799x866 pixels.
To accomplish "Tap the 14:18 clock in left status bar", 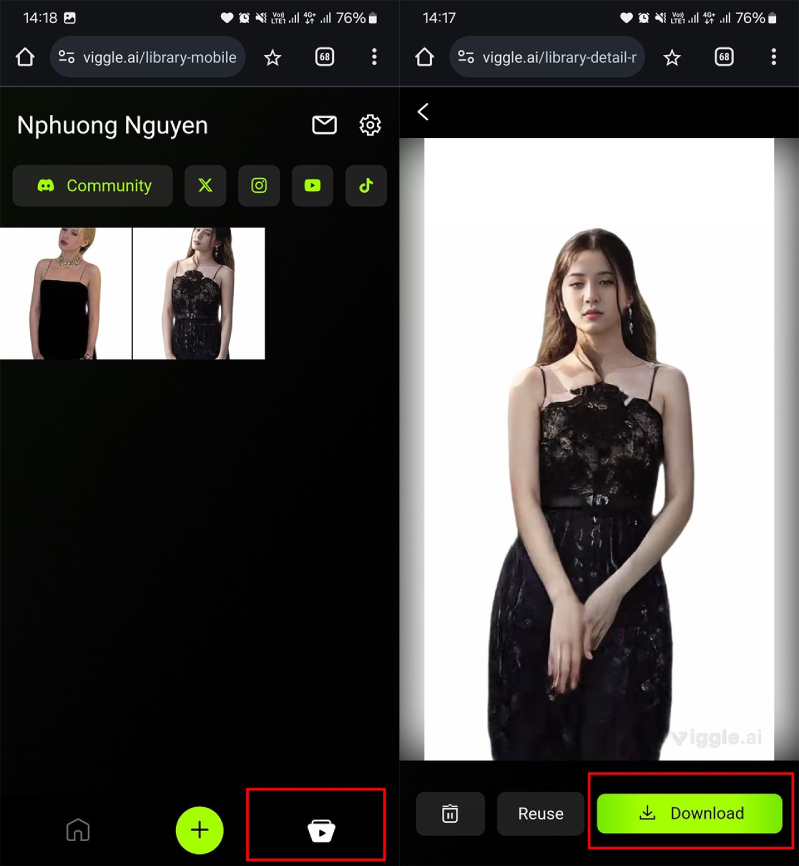I will 40,18.
